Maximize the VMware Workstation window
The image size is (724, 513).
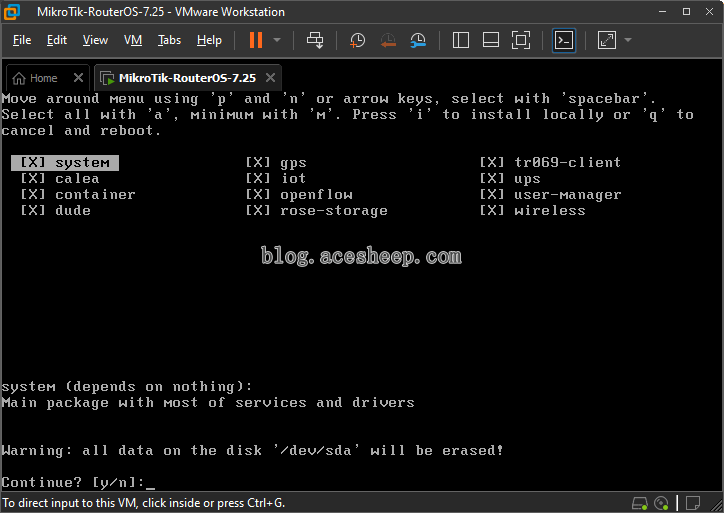pyautogui.click(x=687, y=12)
